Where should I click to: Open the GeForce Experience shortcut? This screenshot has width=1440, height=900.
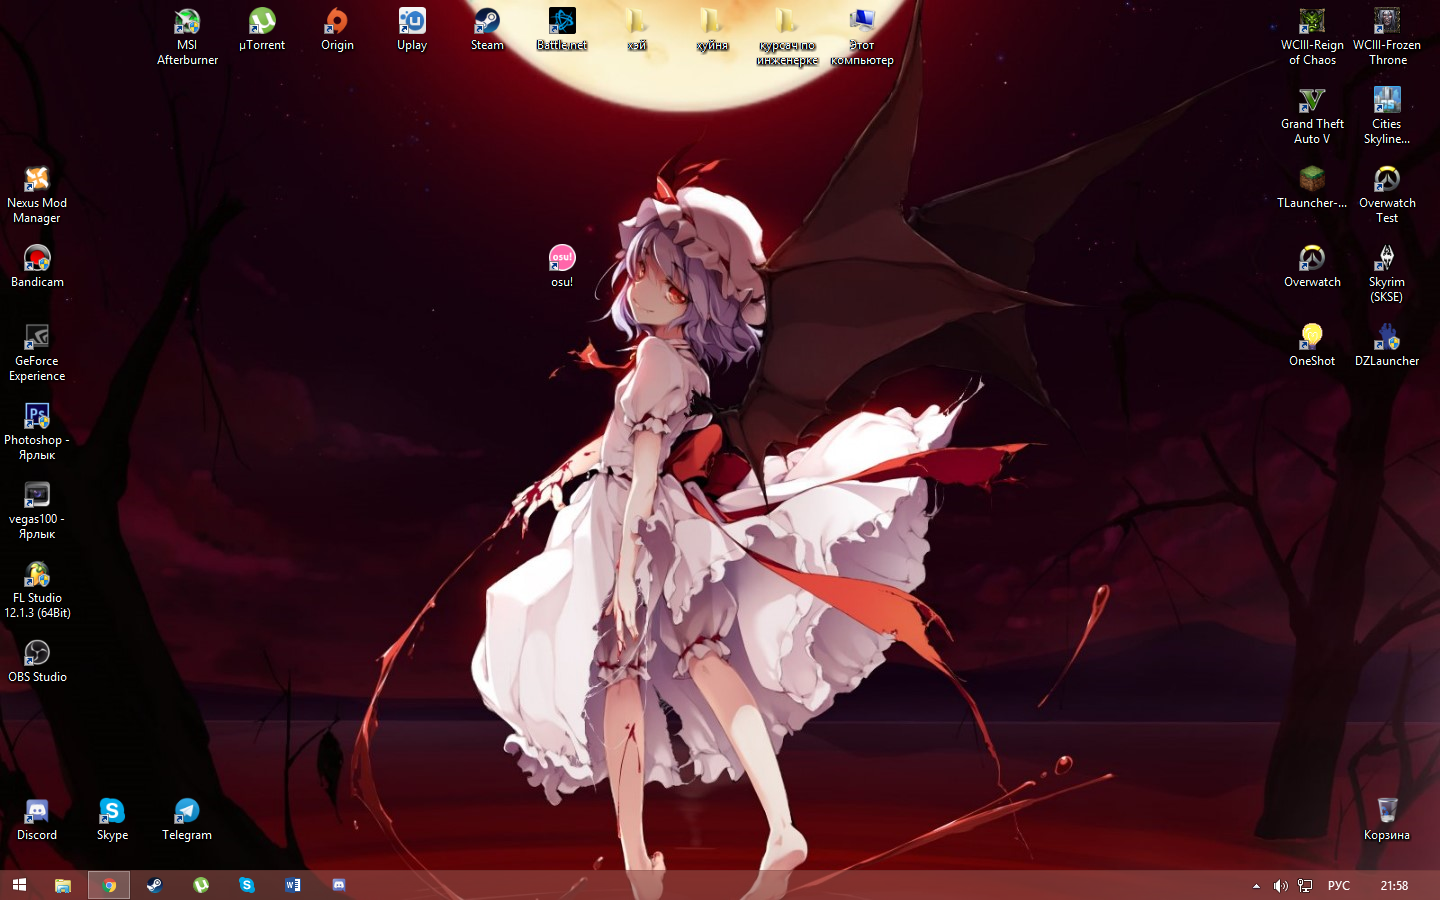37,352
